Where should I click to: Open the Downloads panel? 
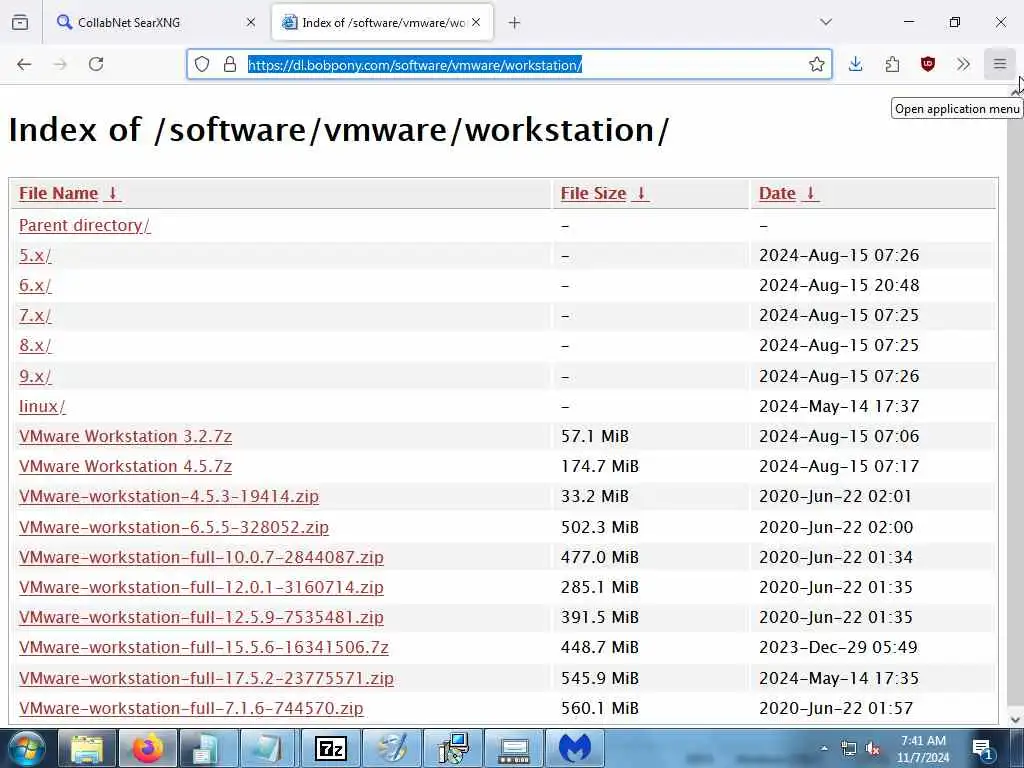856,64
